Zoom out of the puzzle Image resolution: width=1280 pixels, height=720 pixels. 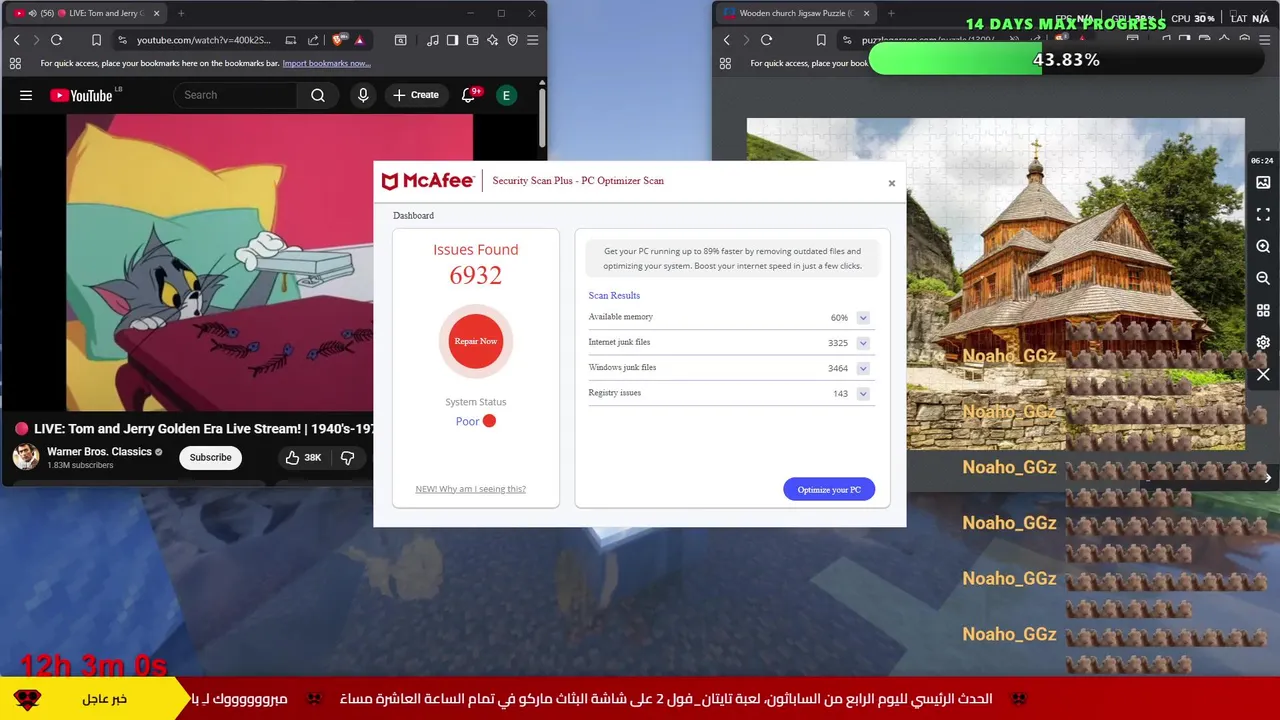click(1263, 279)
